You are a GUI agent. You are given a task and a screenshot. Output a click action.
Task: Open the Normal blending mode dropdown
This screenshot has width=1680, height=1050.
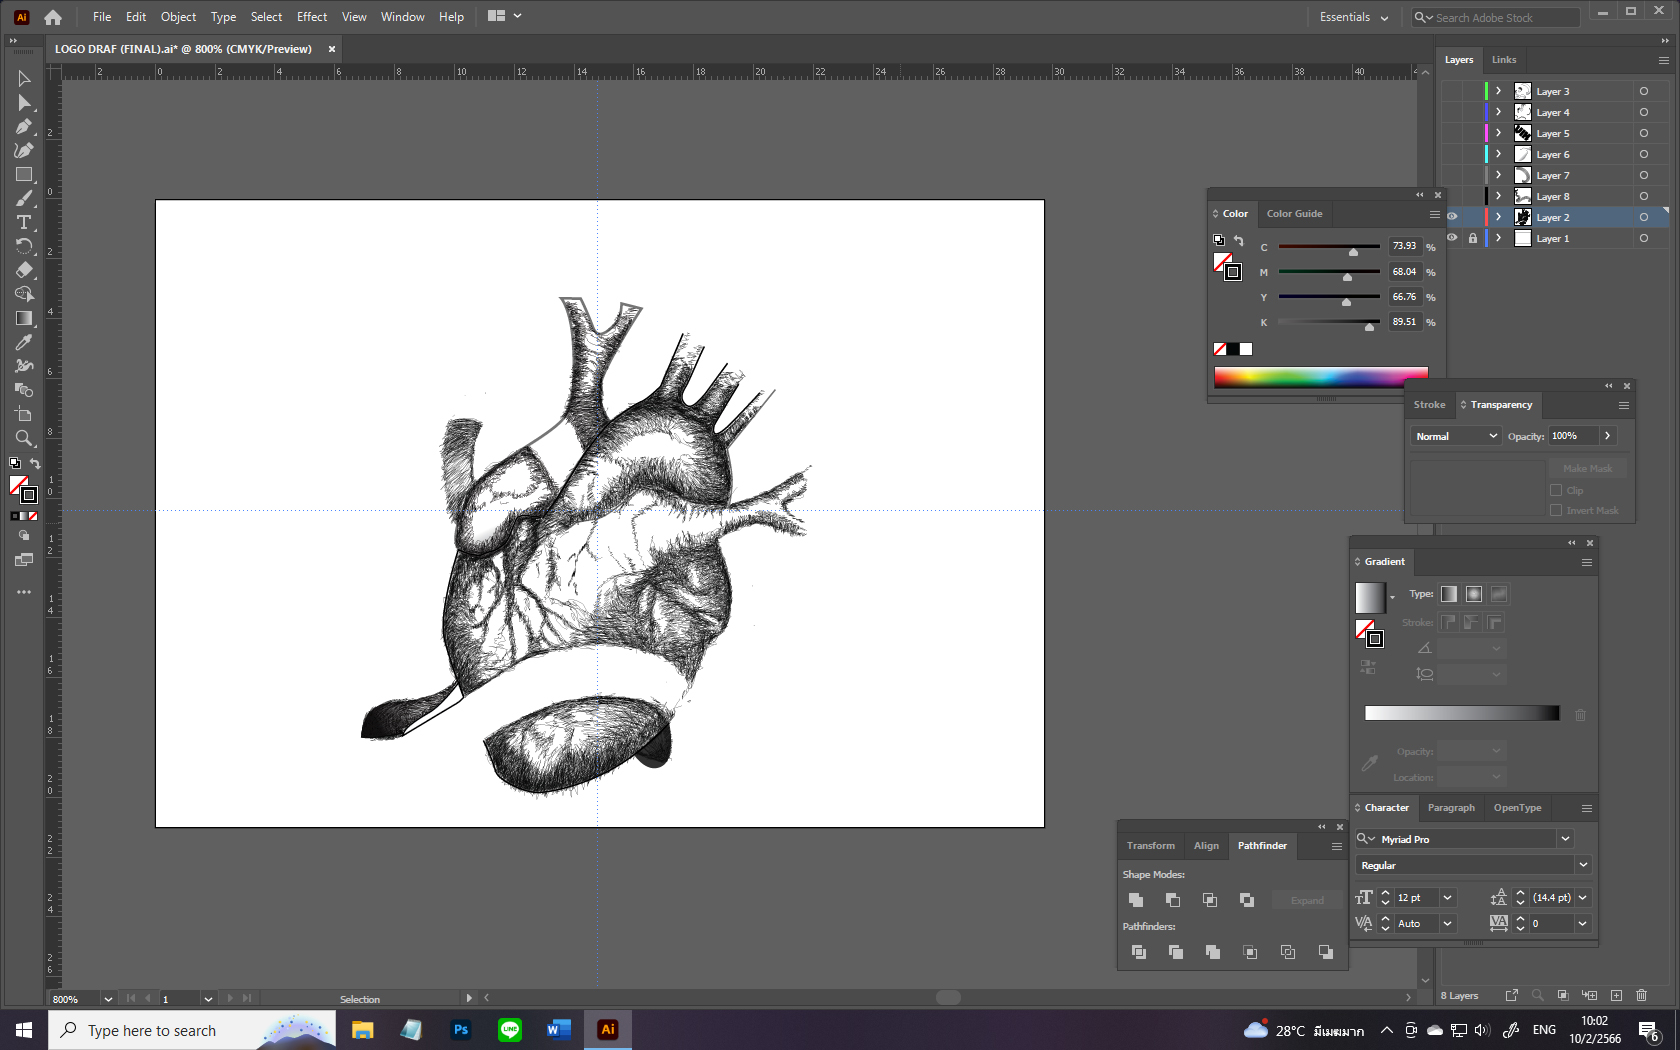click(x=1455, y=436)
